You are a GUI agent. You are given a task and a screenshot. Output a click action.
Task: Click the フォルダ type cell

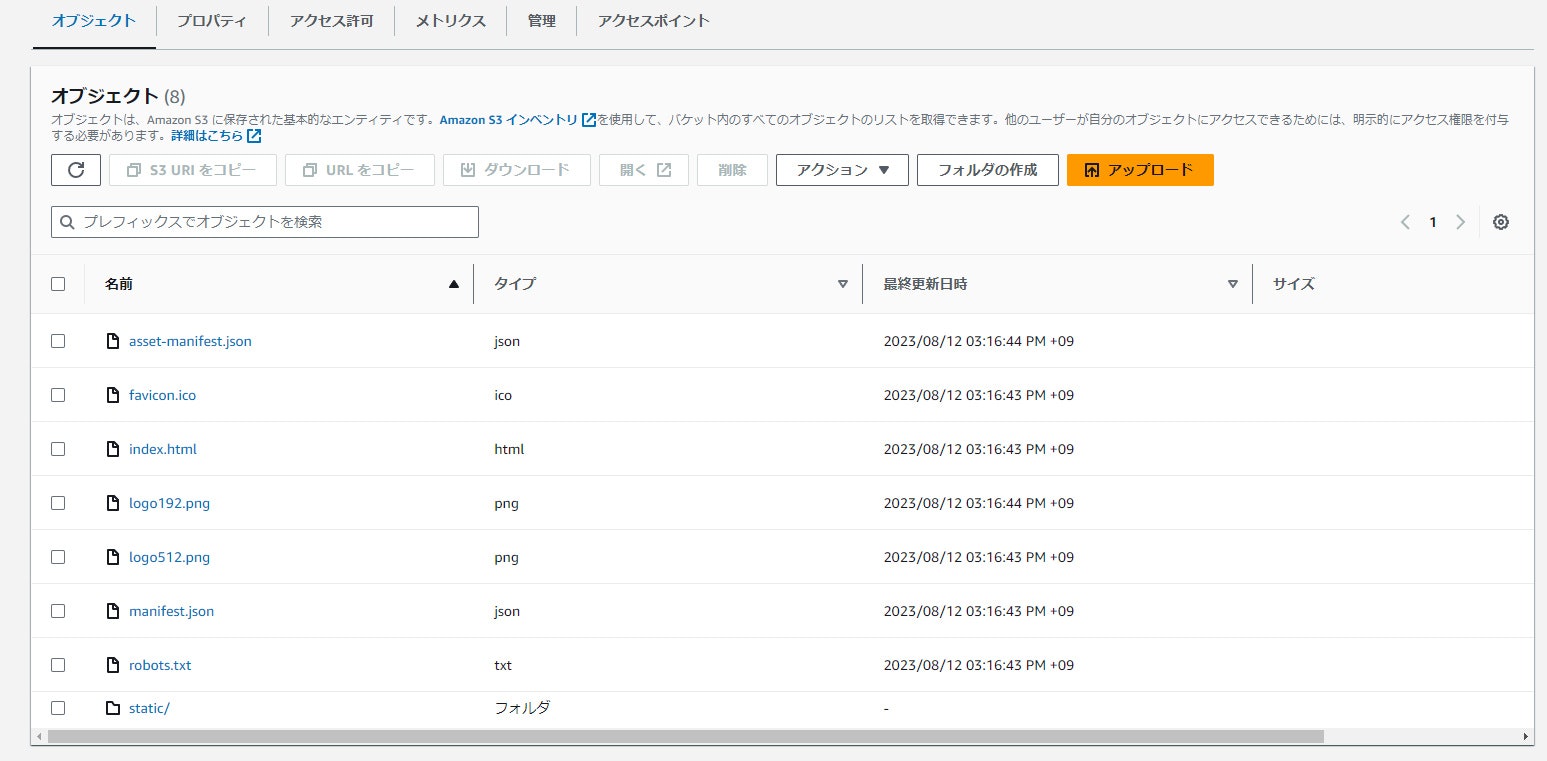click(x=522, y=708)
